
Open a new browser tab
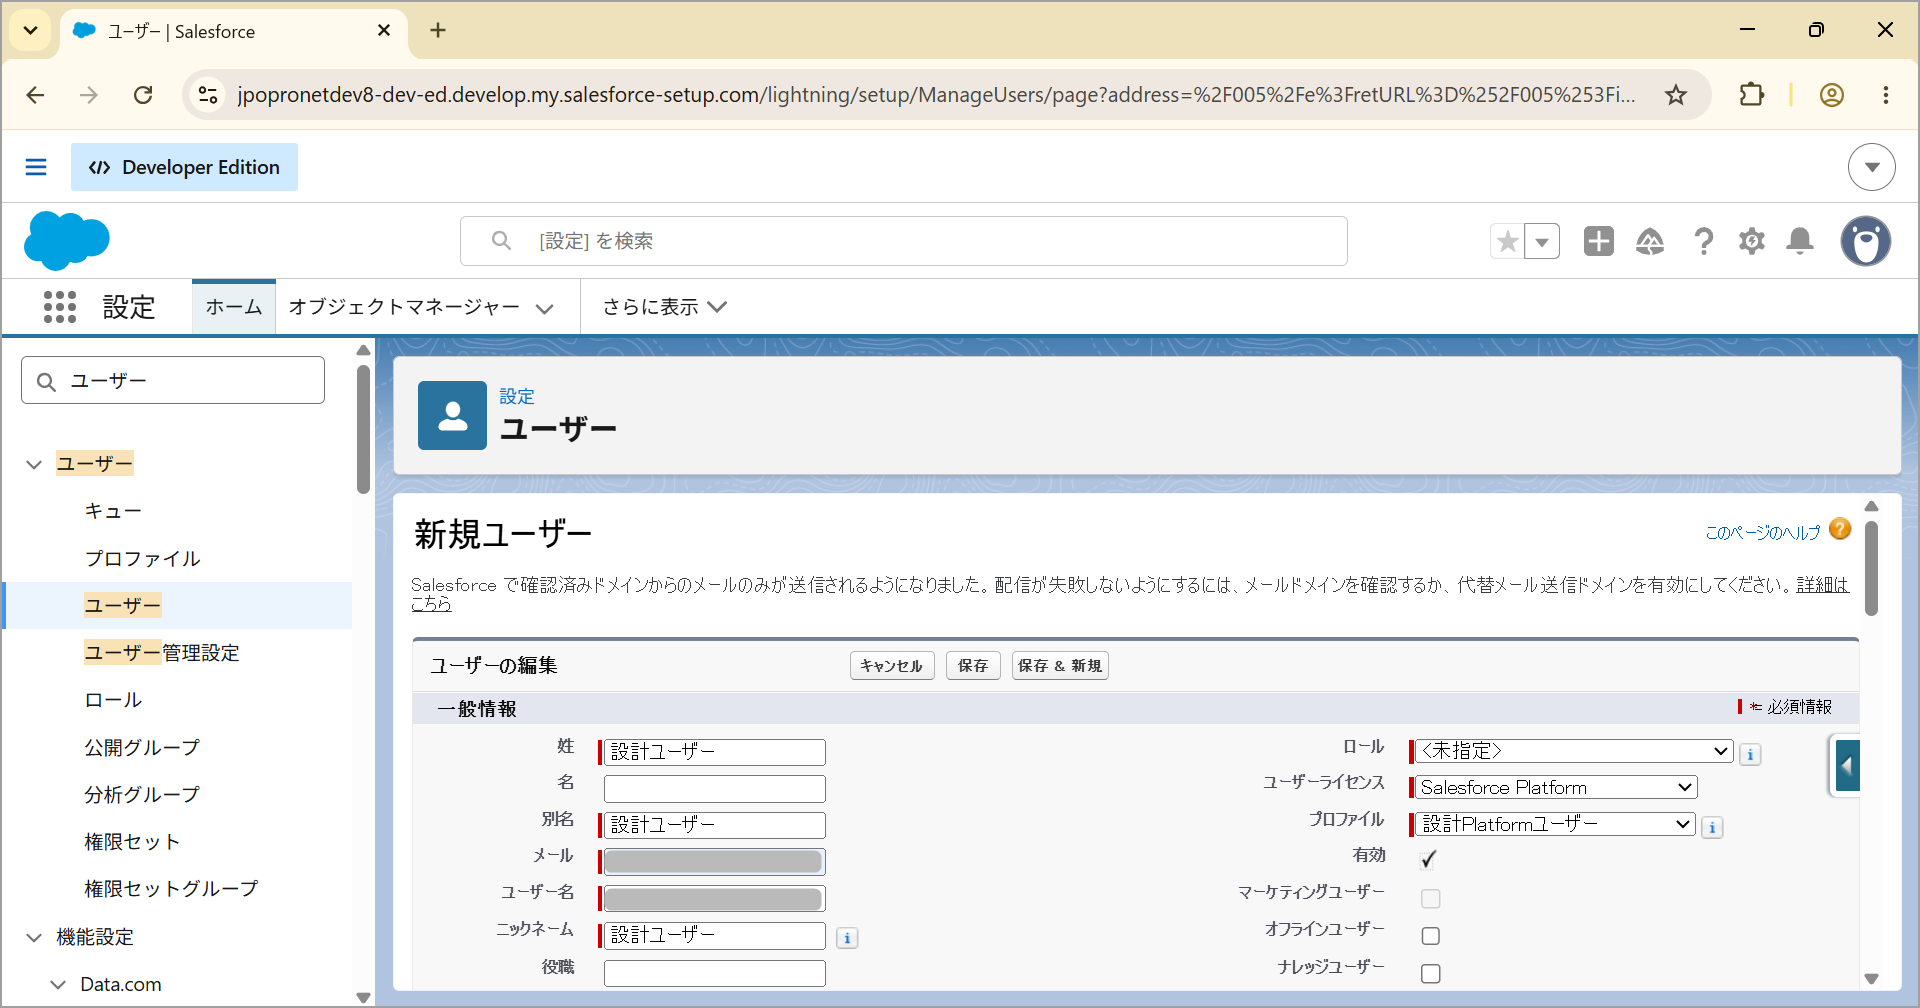point(438,31)
